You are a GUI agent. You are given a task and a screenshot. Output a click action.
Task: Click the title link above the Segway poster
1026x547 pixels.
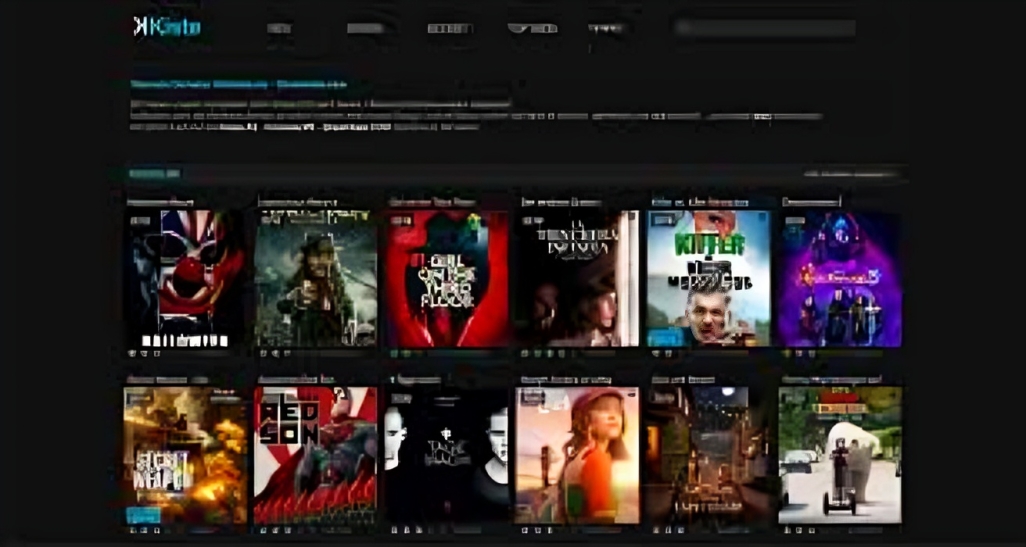pyautogui.click(x=832, y=379)
